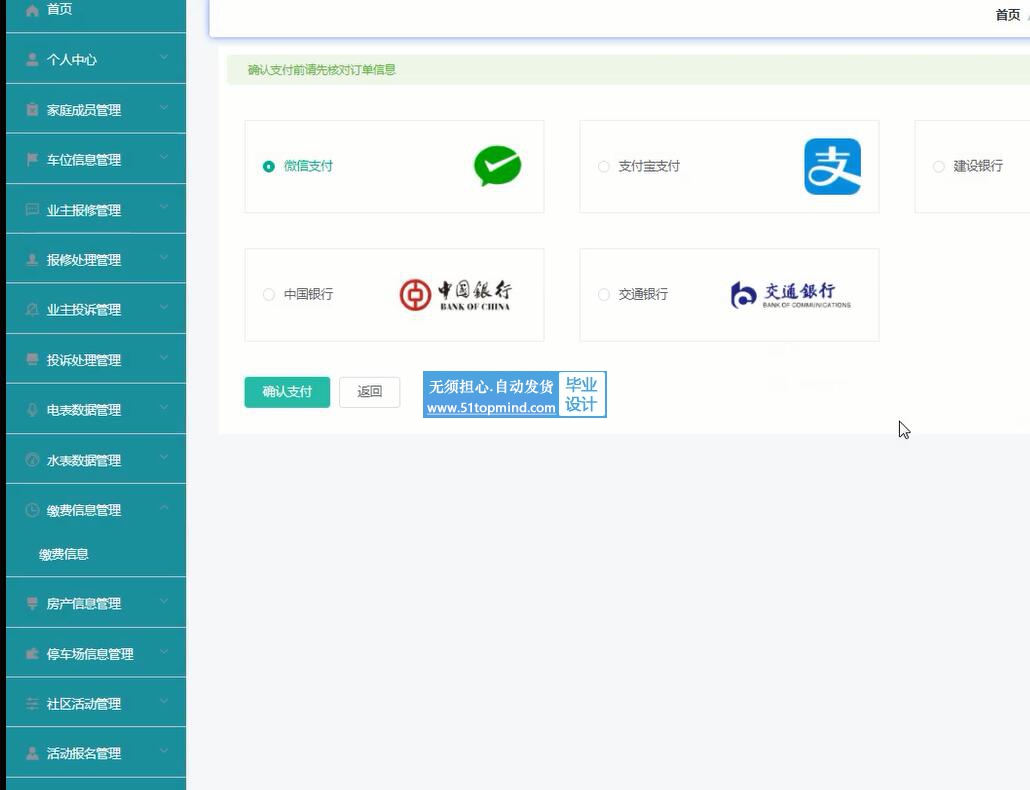
Task: Select the 微信支付 radio button
Action: (269, 166)
